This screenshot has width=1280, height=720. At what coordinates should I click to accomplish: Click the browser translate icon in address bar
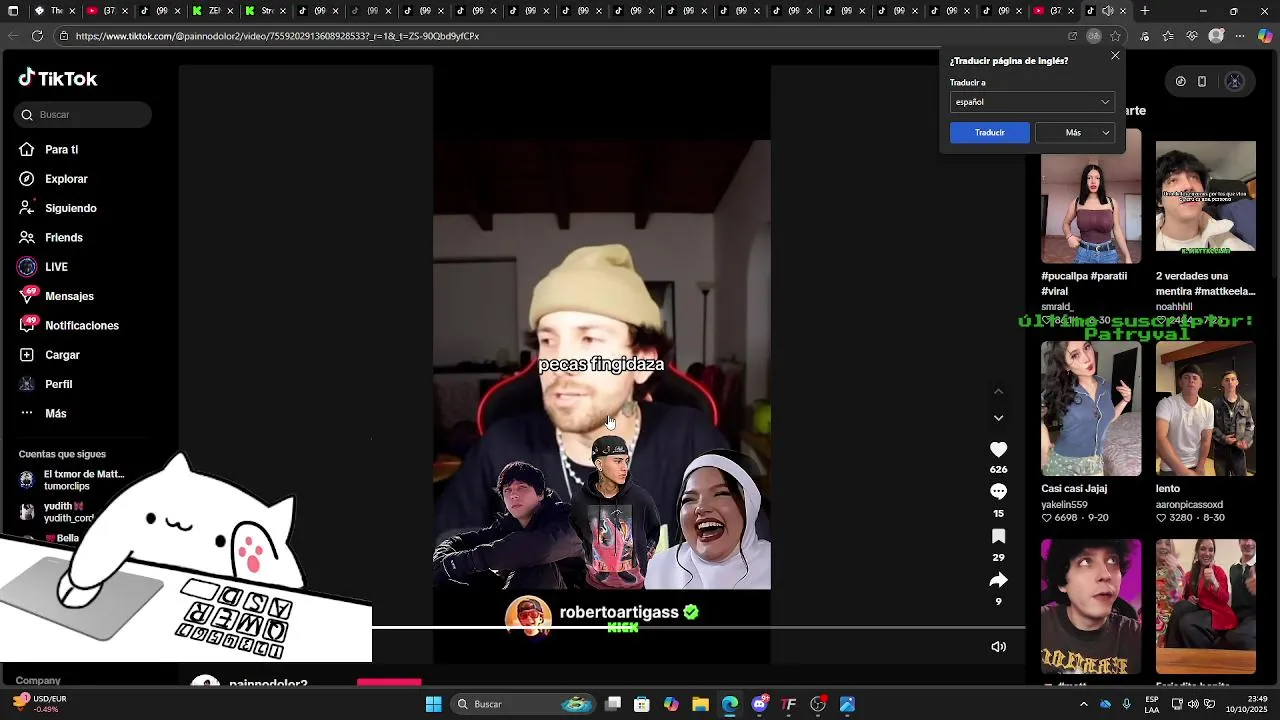(x=1094, y=36)
